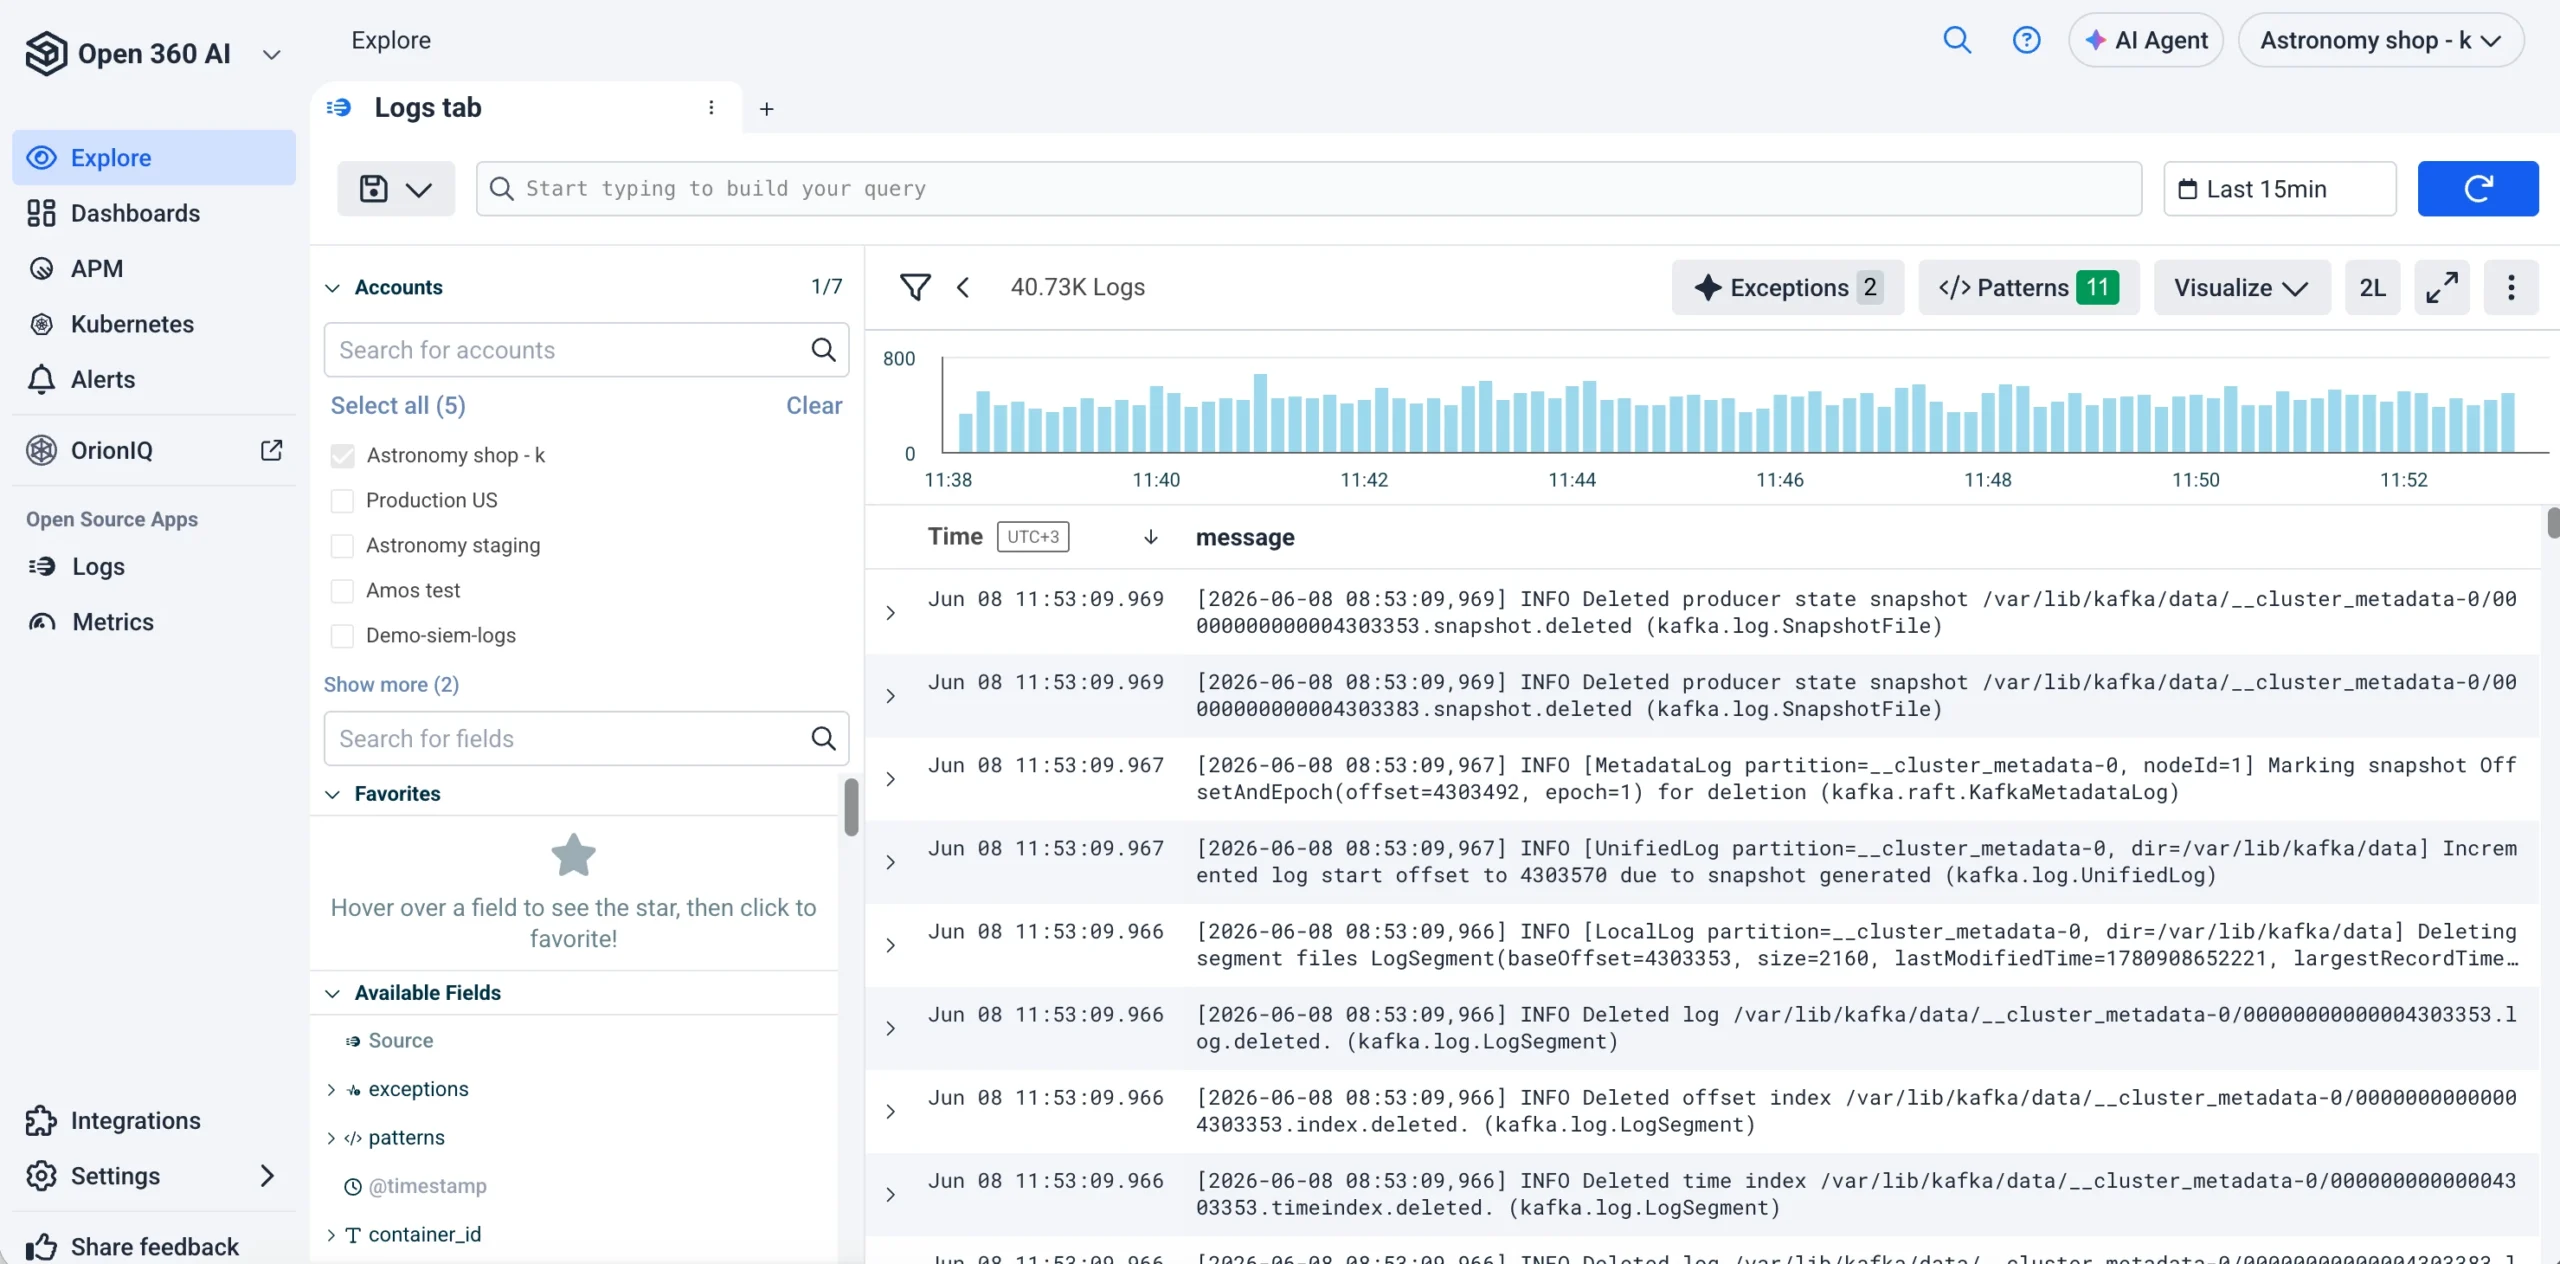Viewport: 2560px width, 1264px height.
Task: Click Select all (5) accounts
Action: (398, 405)
